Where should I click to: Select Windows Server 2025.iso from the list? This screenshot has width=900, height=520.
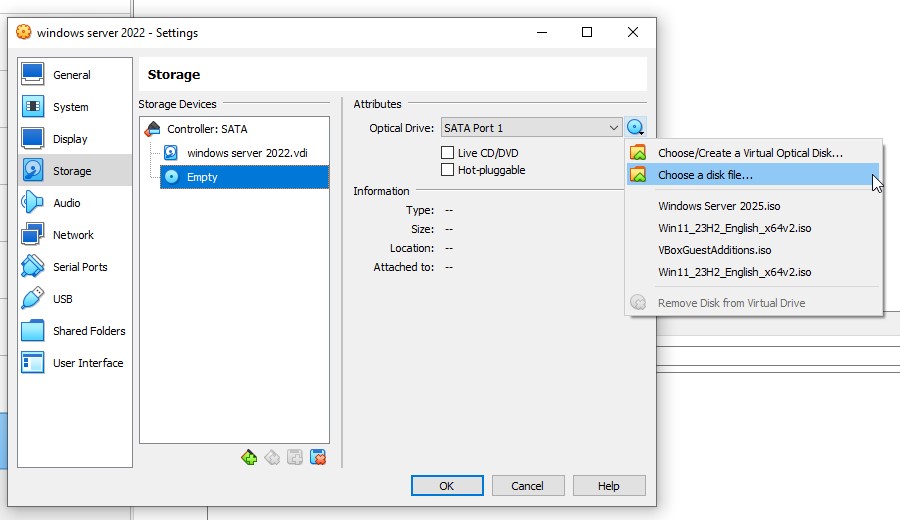[x=719, y=206]
